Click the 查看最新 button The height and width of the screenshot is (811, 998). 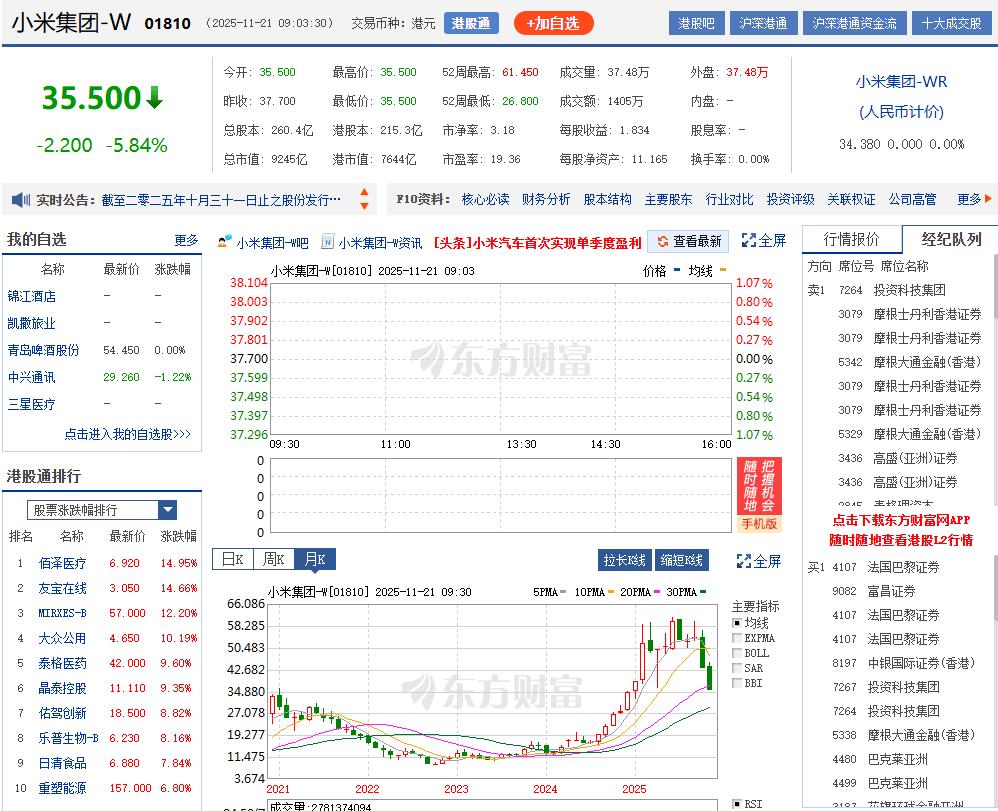click(x=688, y=241)
